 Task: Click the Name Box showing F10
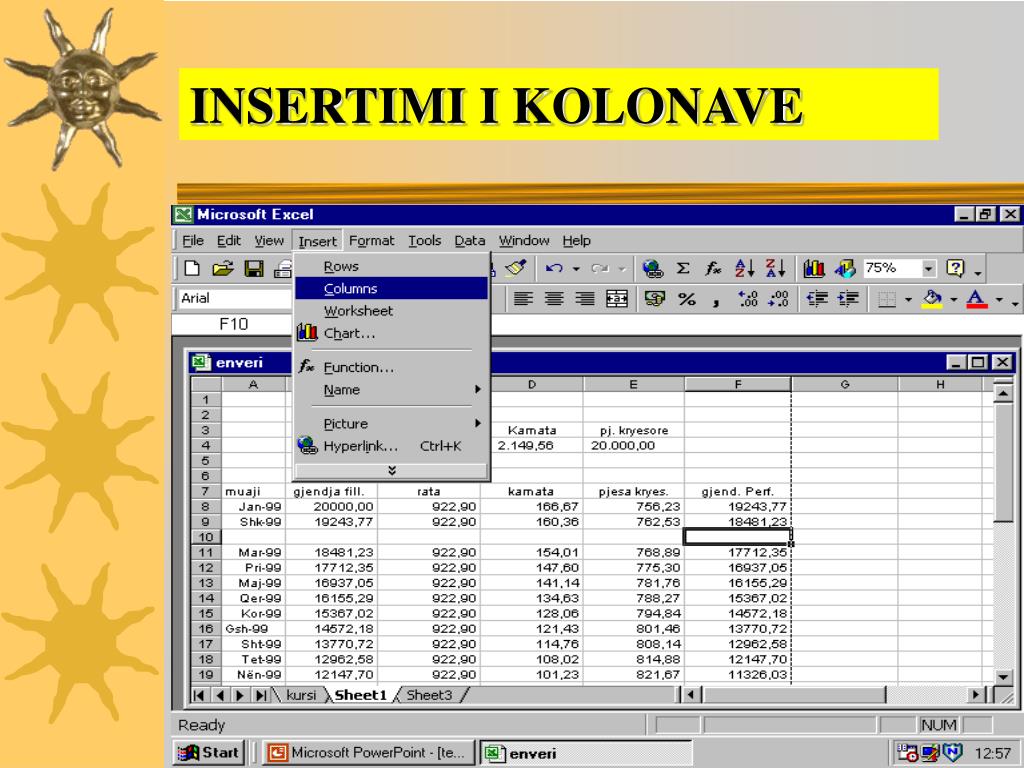pos(233,324)
